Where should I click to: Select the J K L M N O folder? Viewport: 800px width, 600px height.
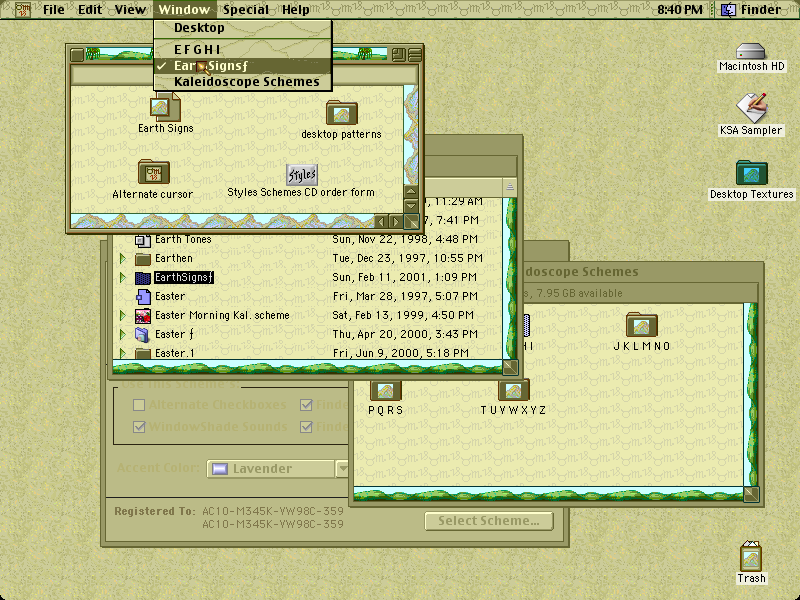pos(641,324)
